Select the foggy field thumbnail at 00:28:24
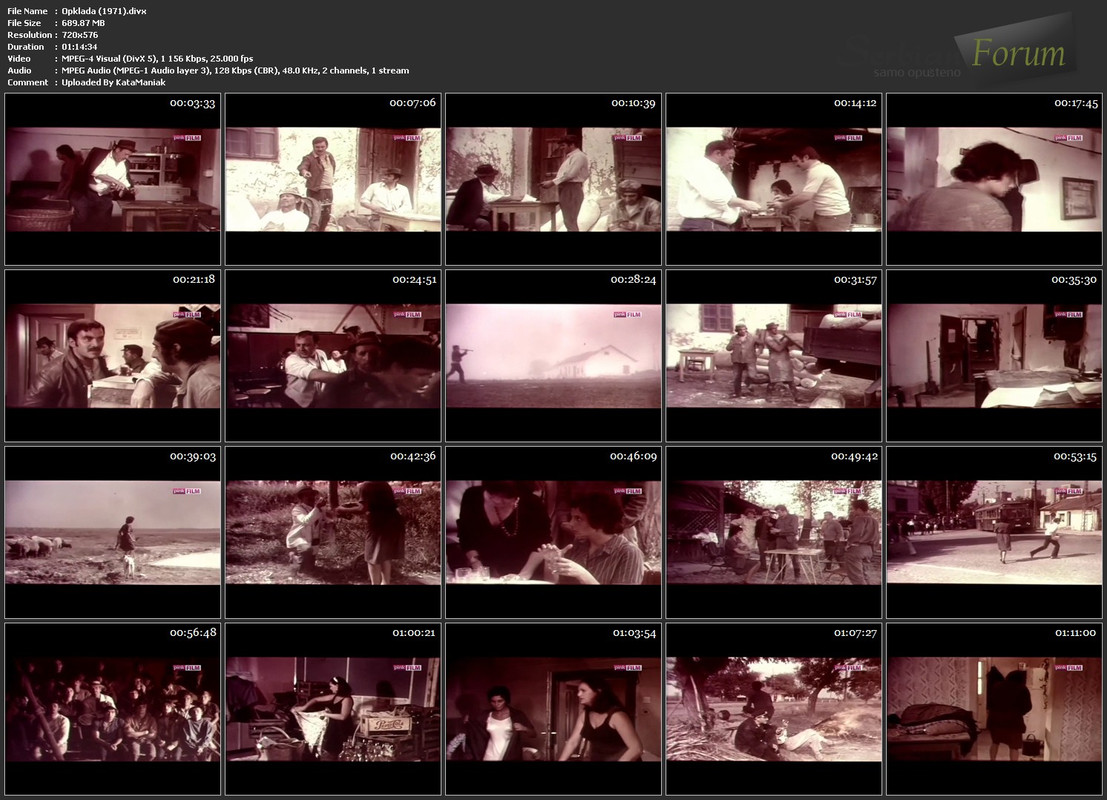Screen dimensions: 1107x800 [x=554, y=356]
